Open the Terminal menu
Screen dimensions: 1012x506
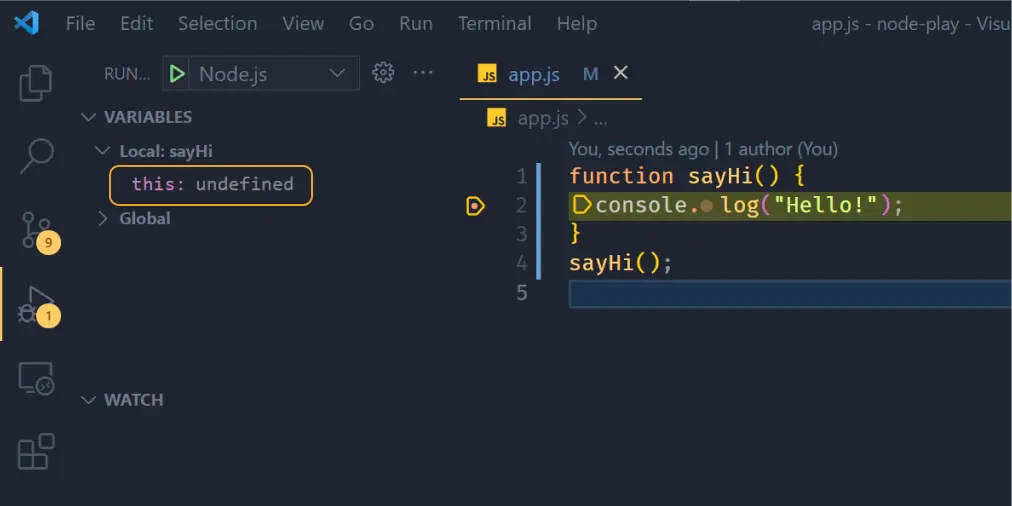494,24
